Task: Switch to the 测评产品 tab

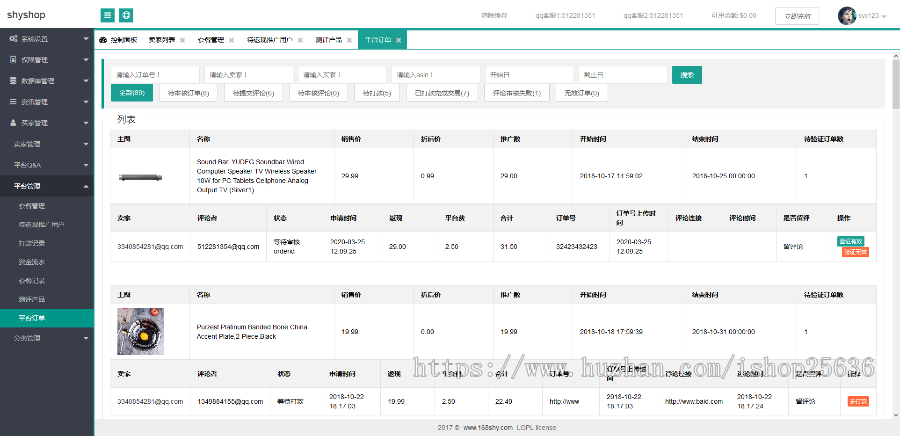Action: [328, 40]
